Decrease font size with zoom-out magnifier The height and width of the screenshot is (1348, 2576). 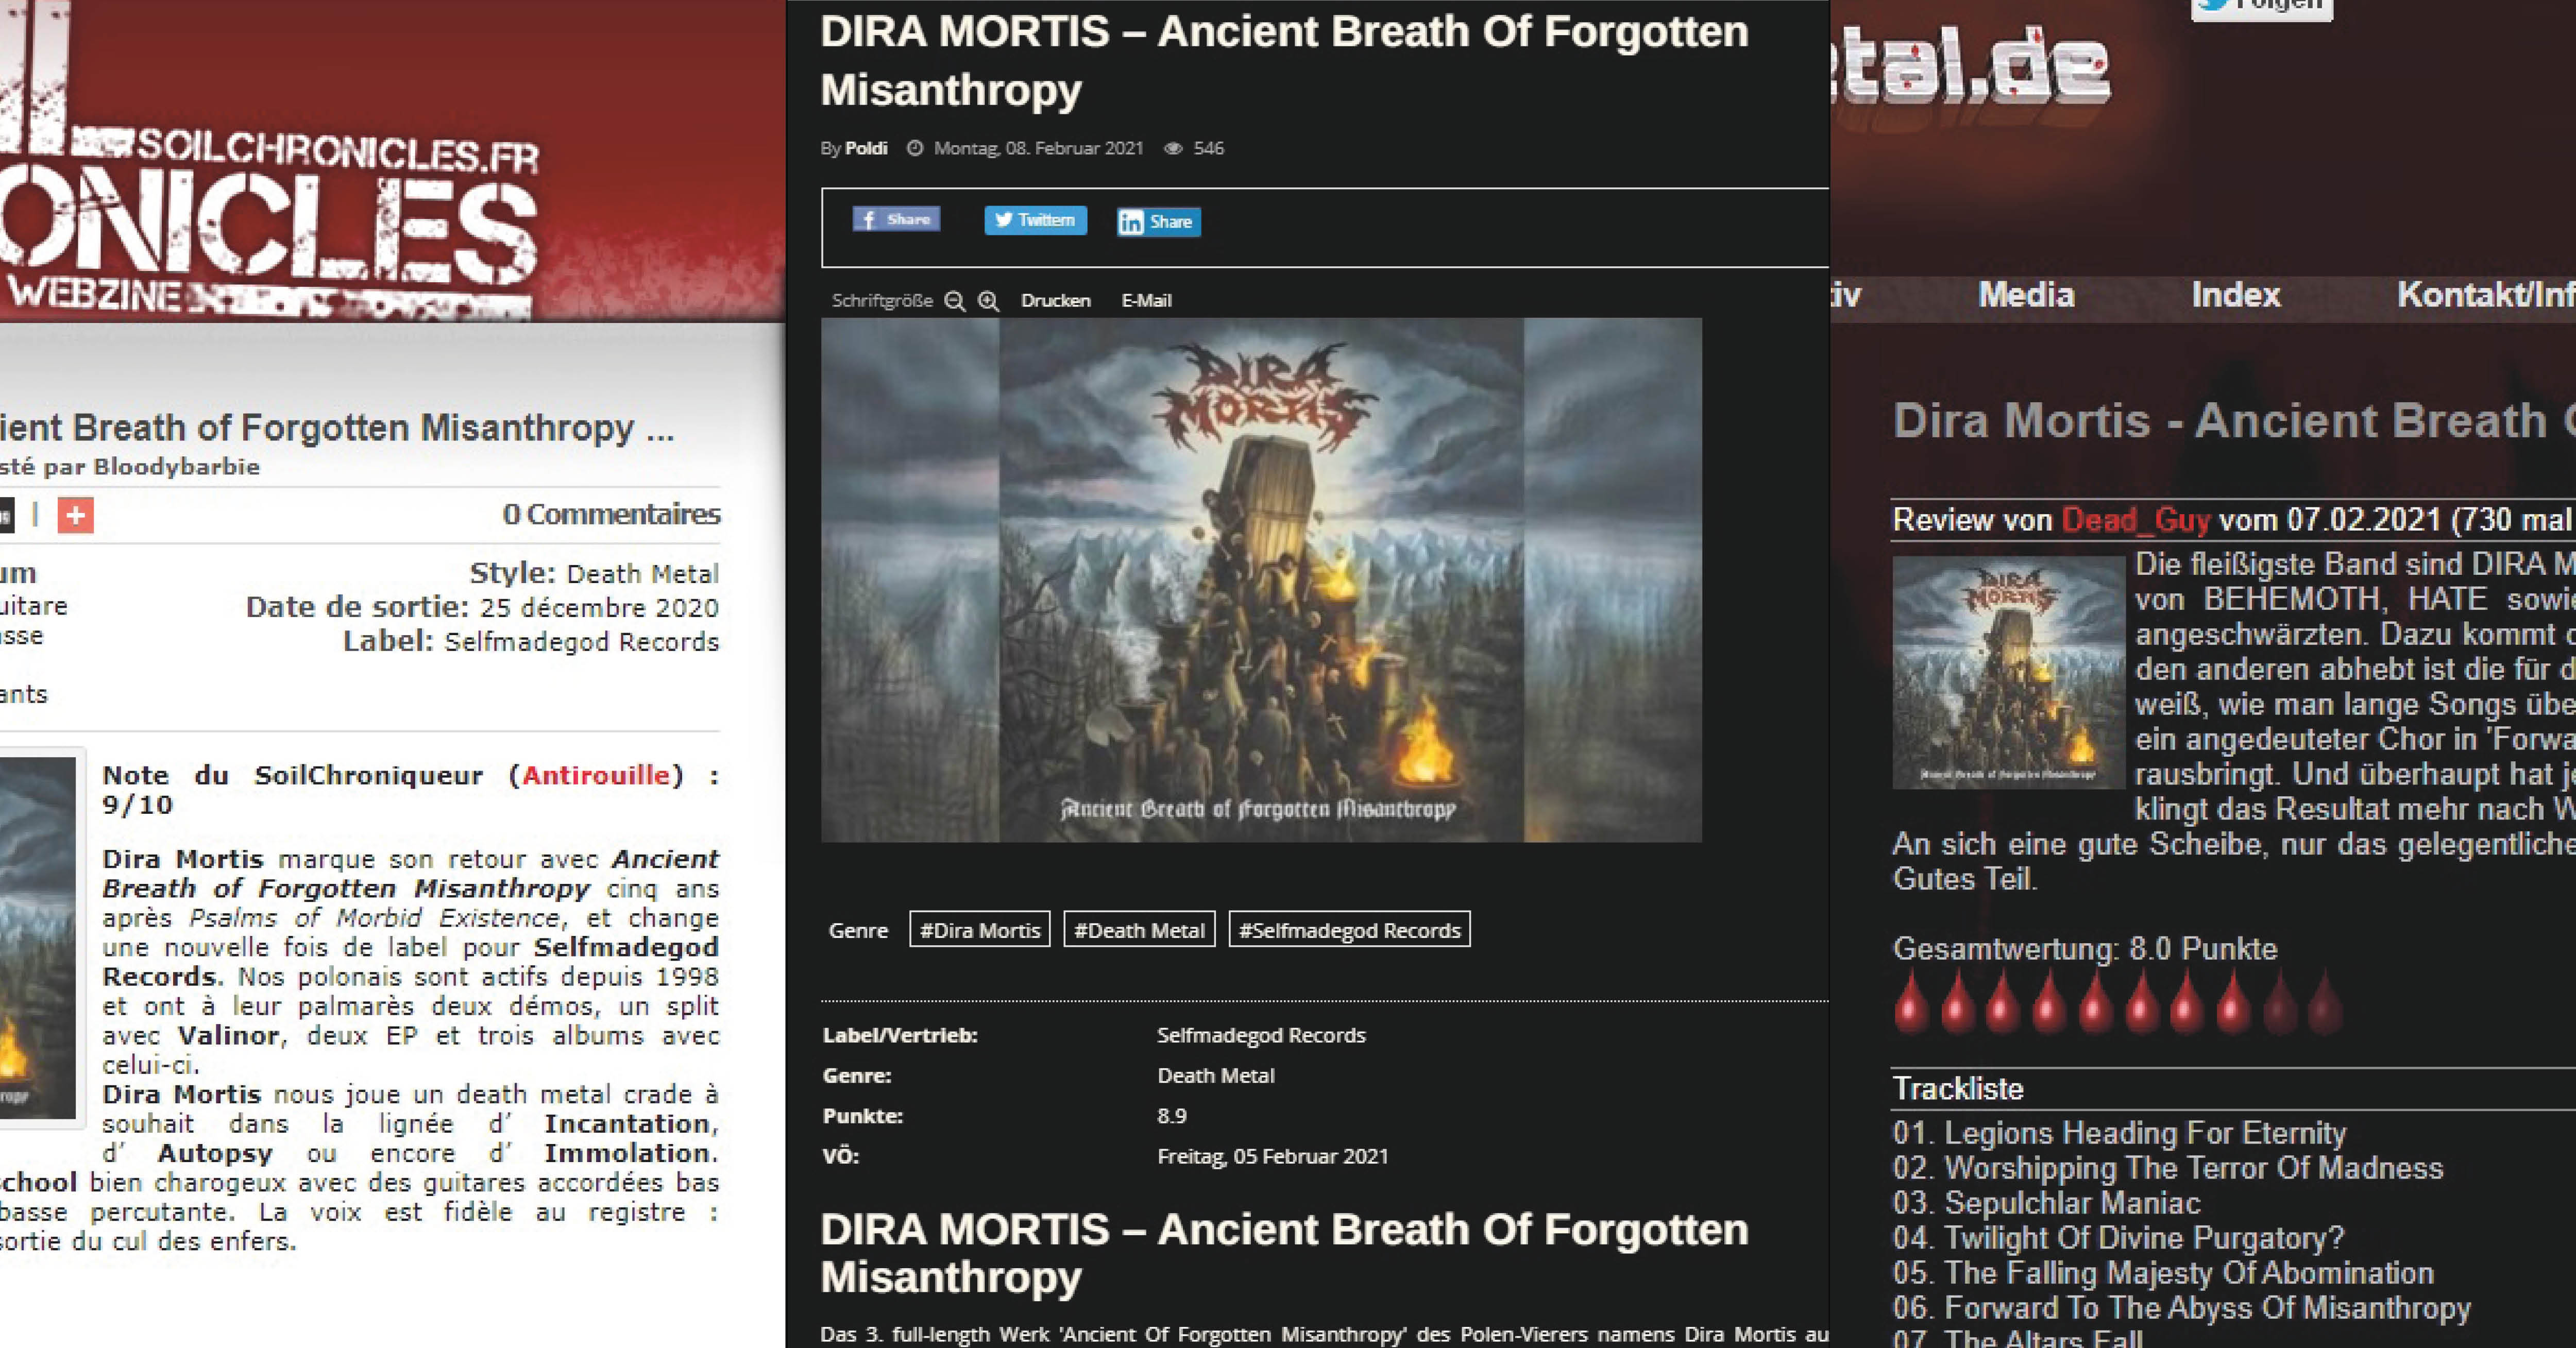tap(955, 301)
